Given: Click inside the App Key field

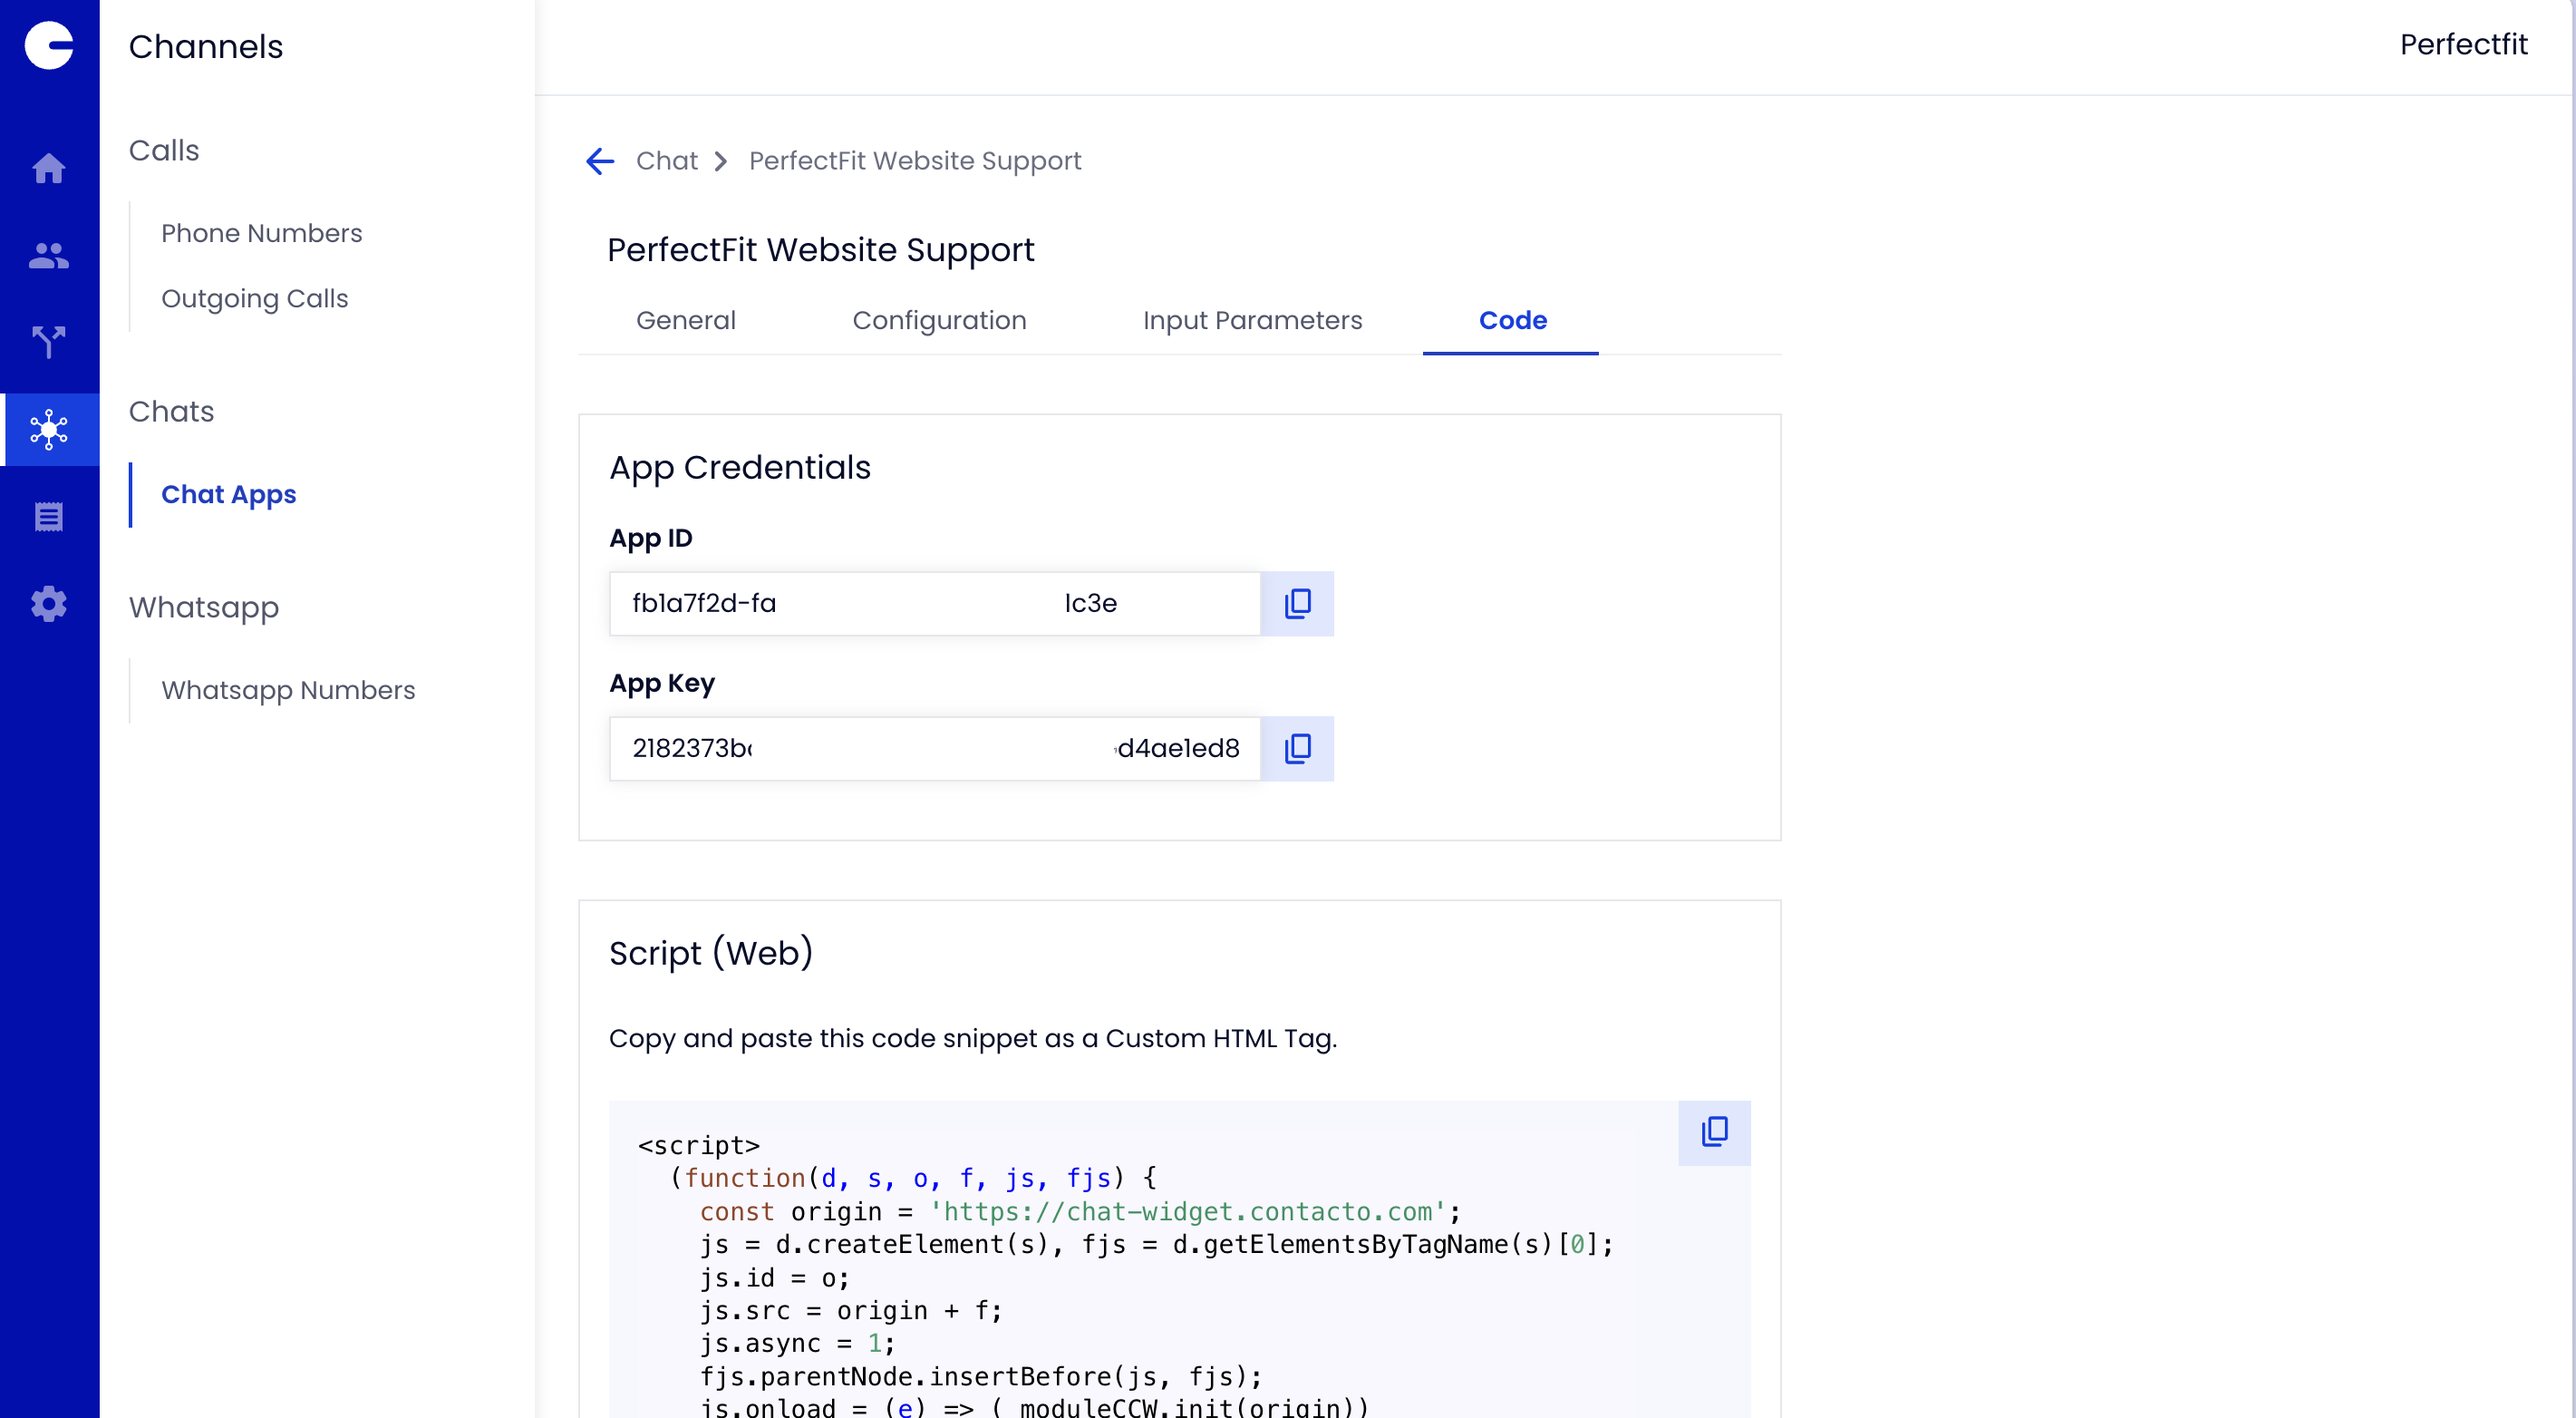Looking at the screenshot, I should click(934, 748).
